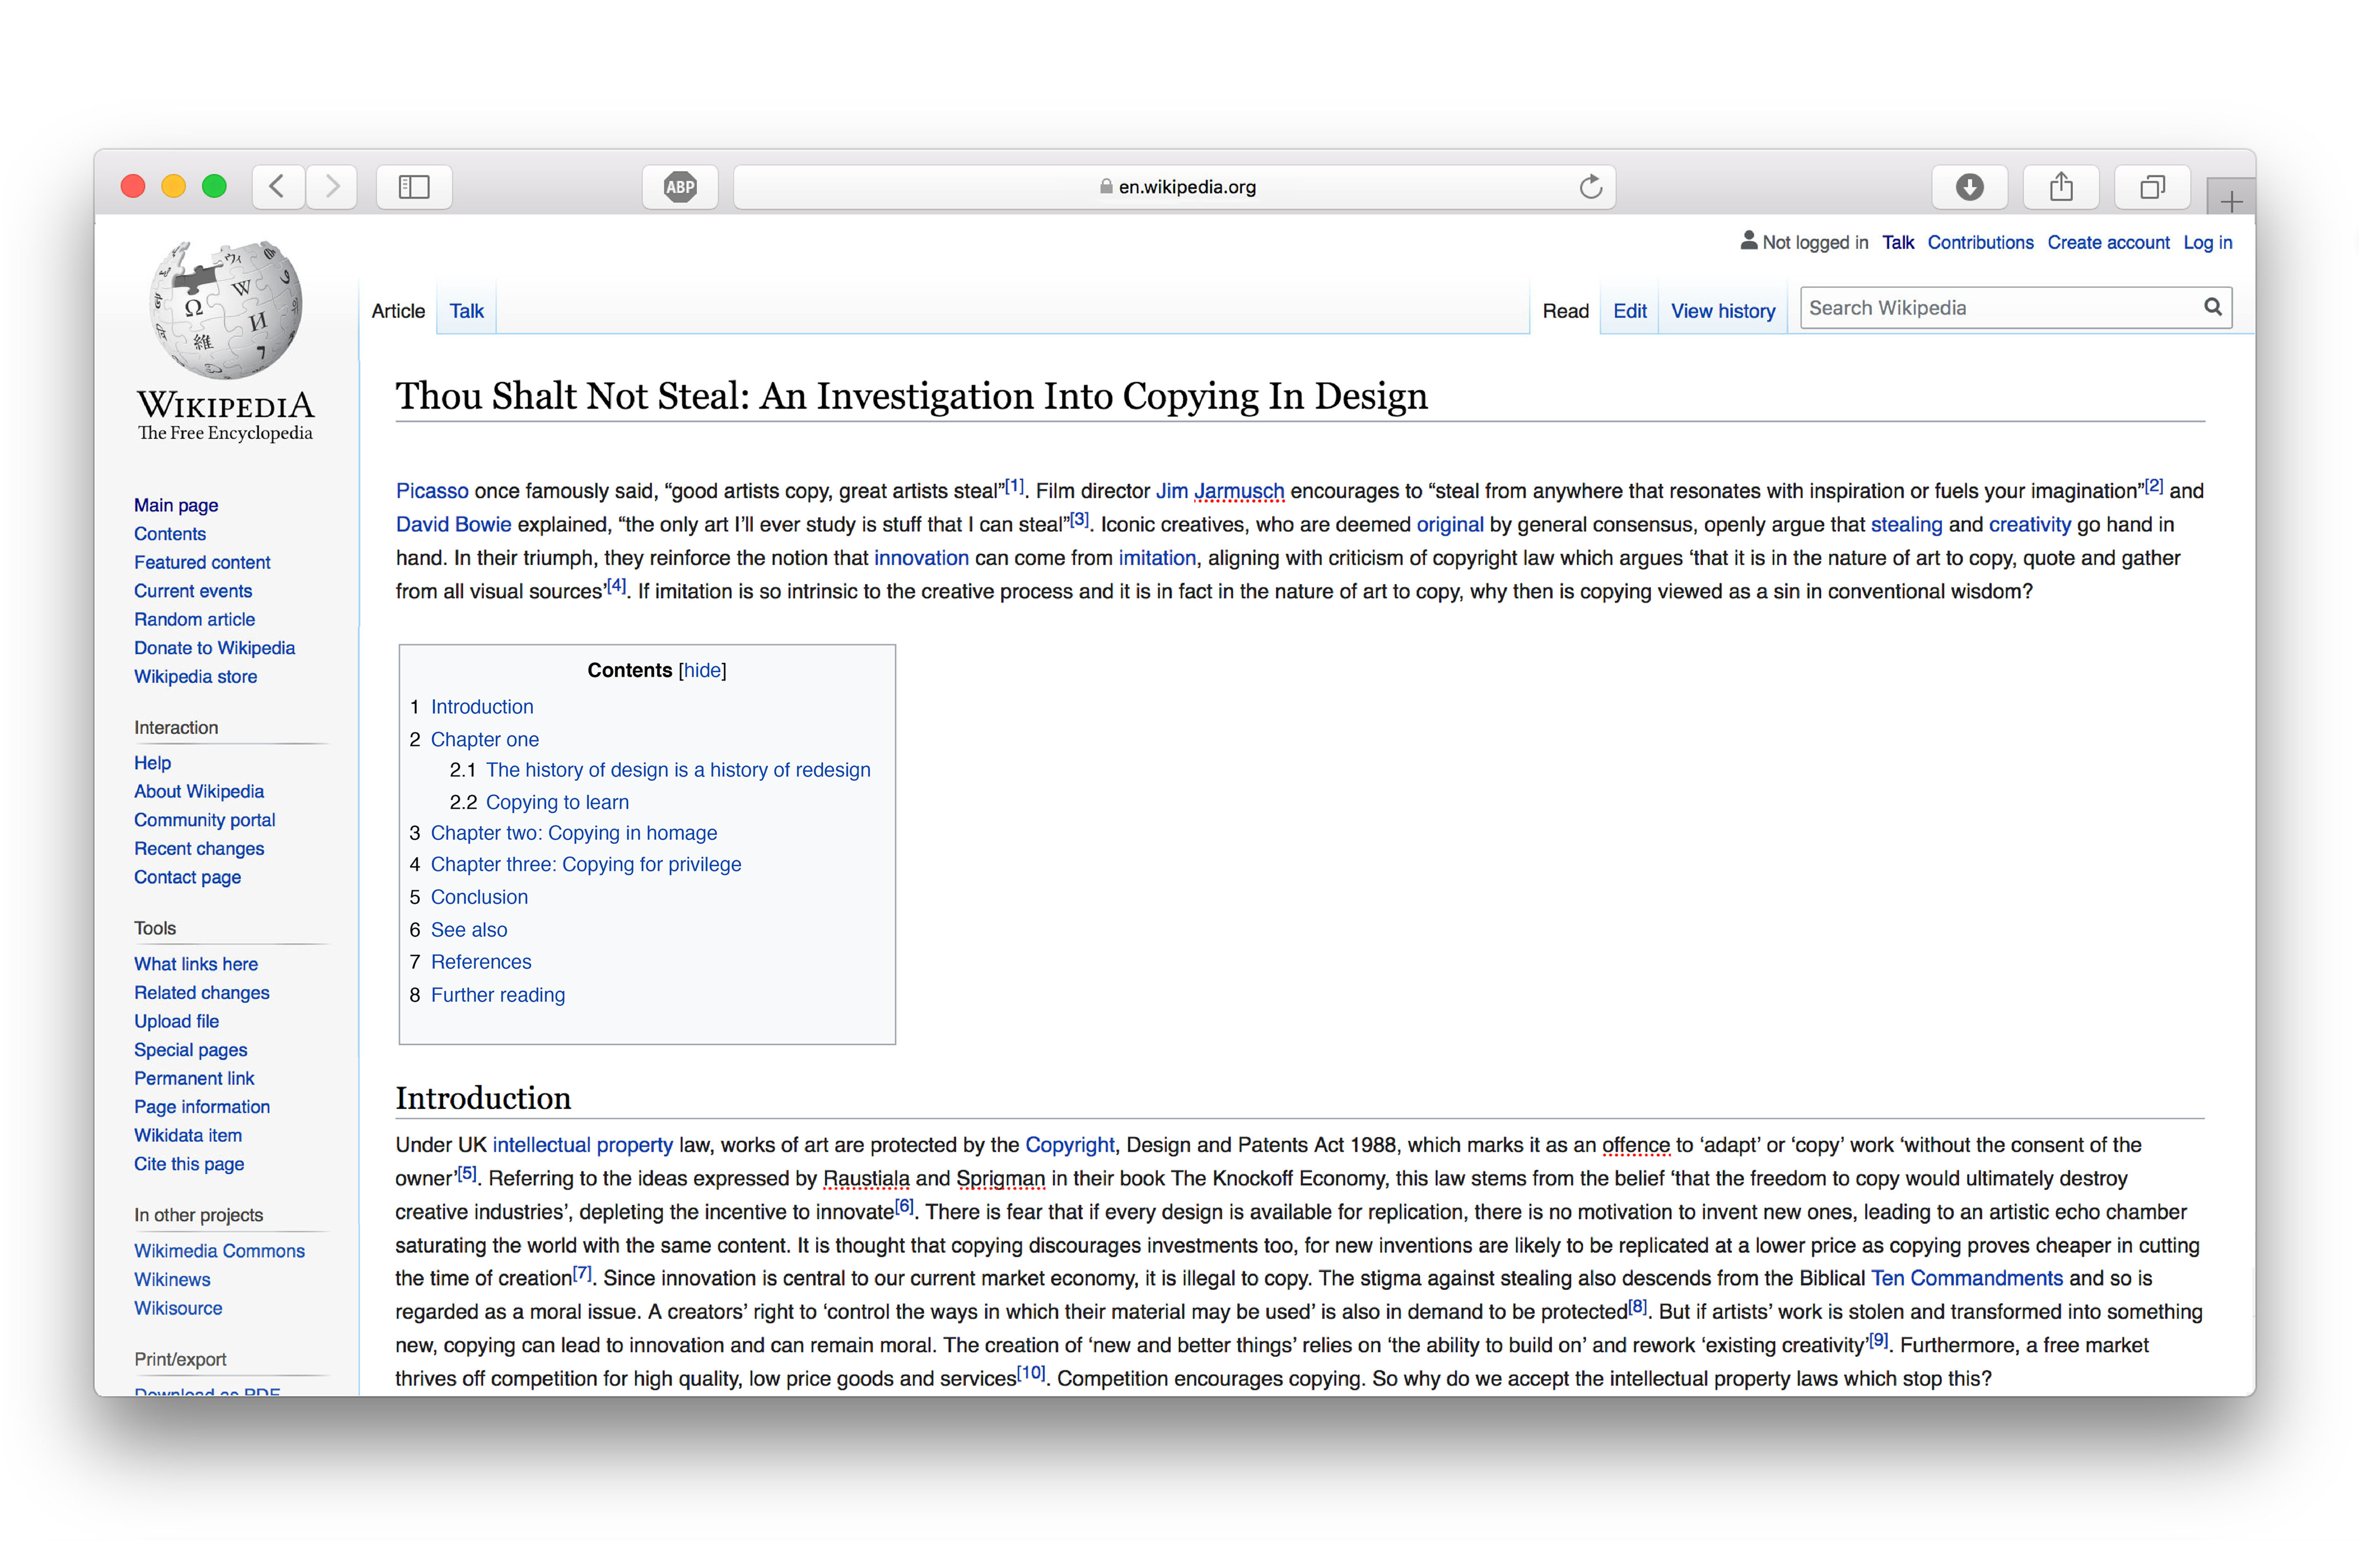Click Cite this page

(x=189, y=1164)
